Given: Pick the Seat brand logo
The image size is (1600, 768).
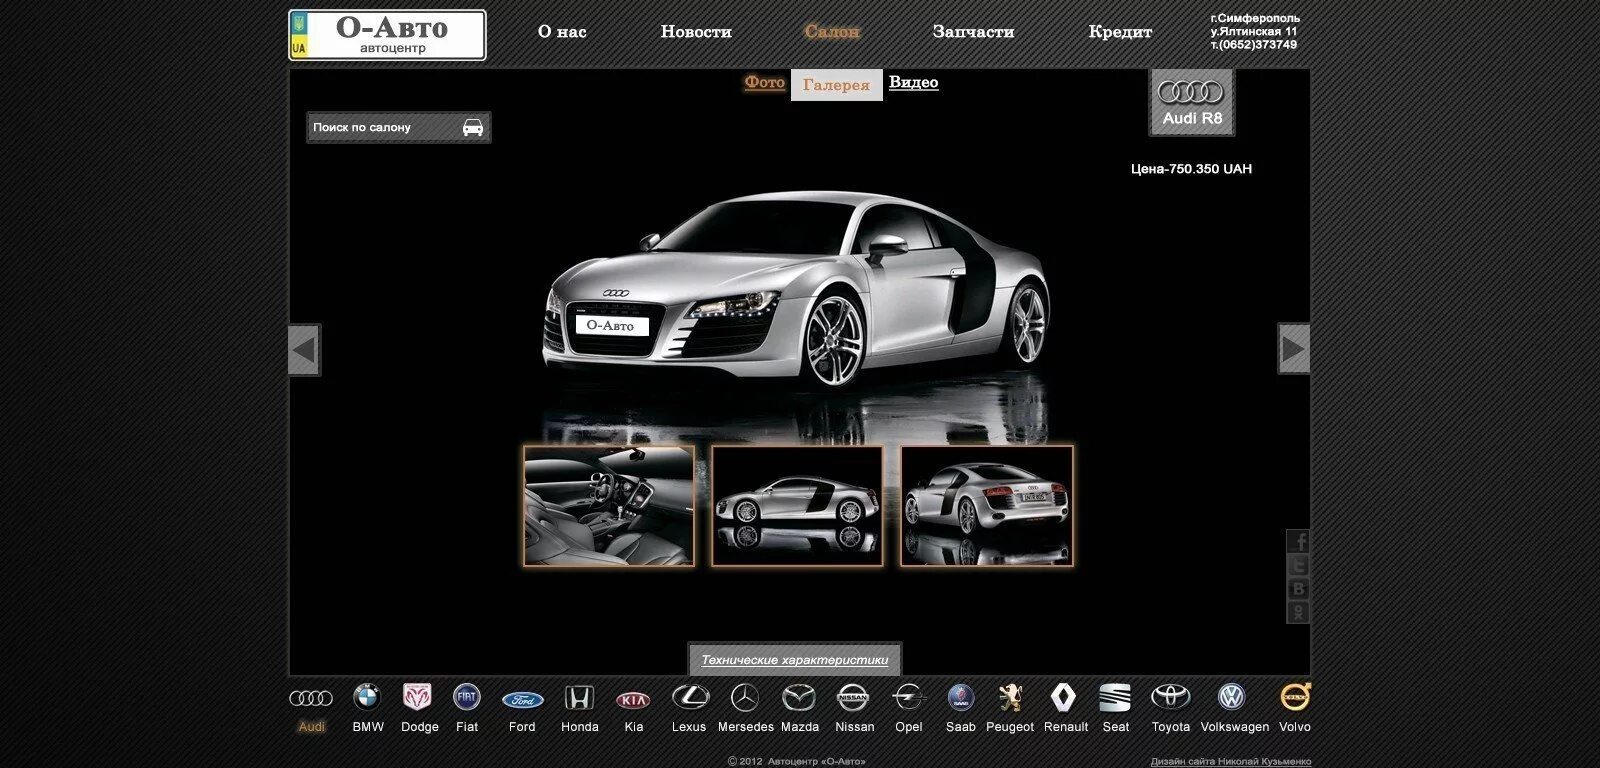Looking at the screenshot, I should (x=1115, y=697).
